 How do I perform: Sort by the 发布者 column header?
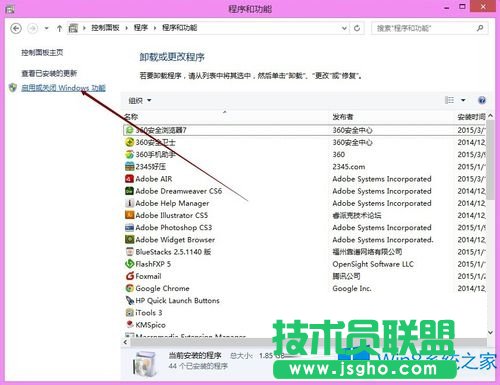(x=343, y=117)
